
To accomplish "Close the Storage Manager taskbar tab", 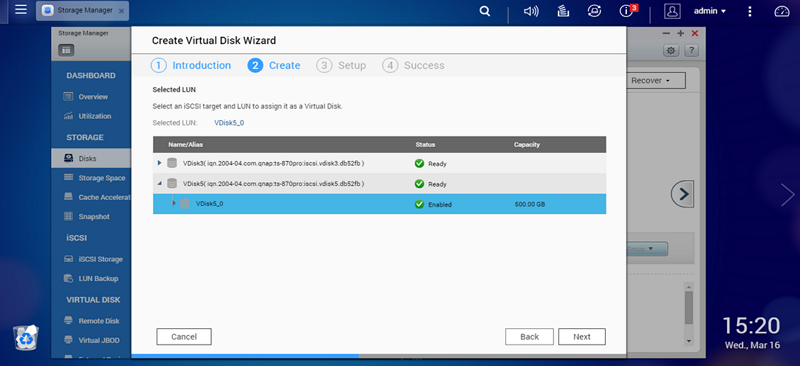I will tap(121, 11).
